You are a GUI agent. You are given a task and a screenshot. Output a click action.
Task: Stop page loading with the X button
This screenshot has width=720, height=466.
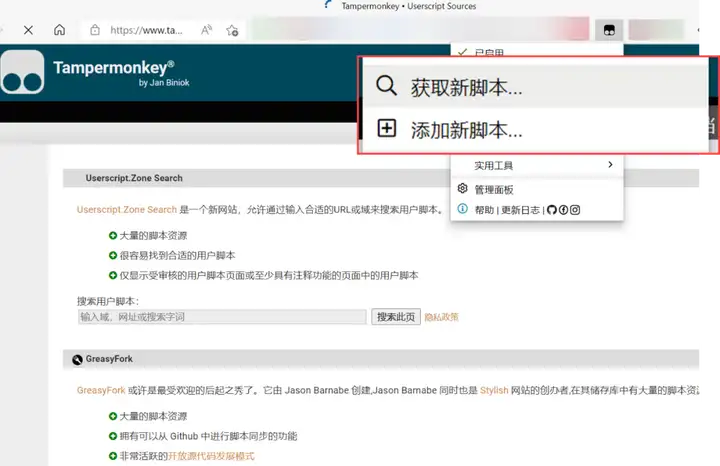click(x=28, y=30)
